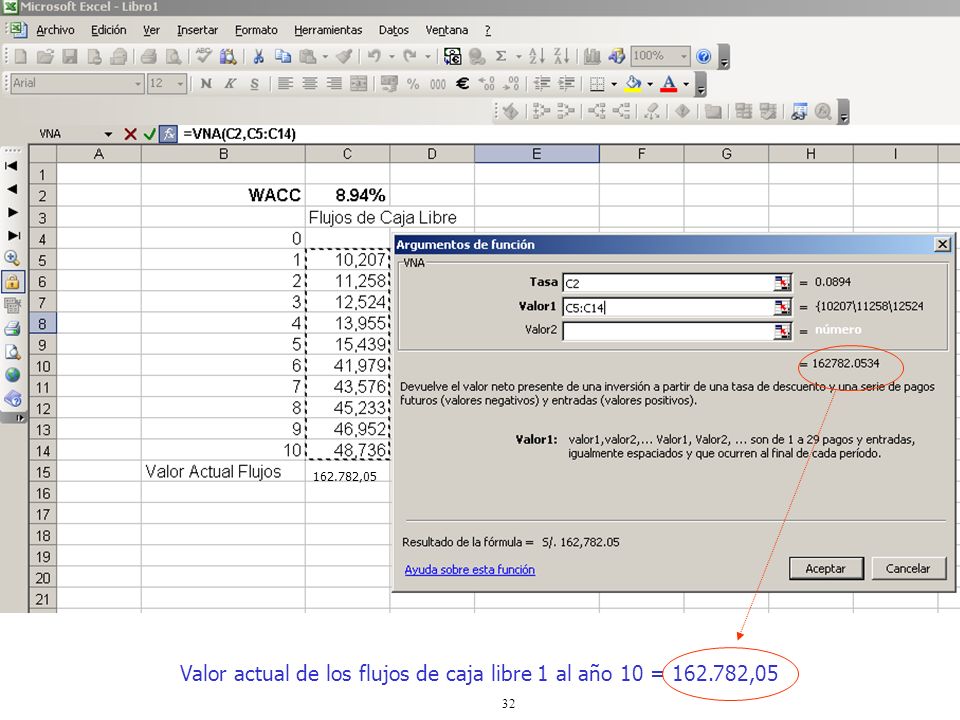Align text right in the cell
The height and width of the screenshot is (720, 960).
[334, 83]
